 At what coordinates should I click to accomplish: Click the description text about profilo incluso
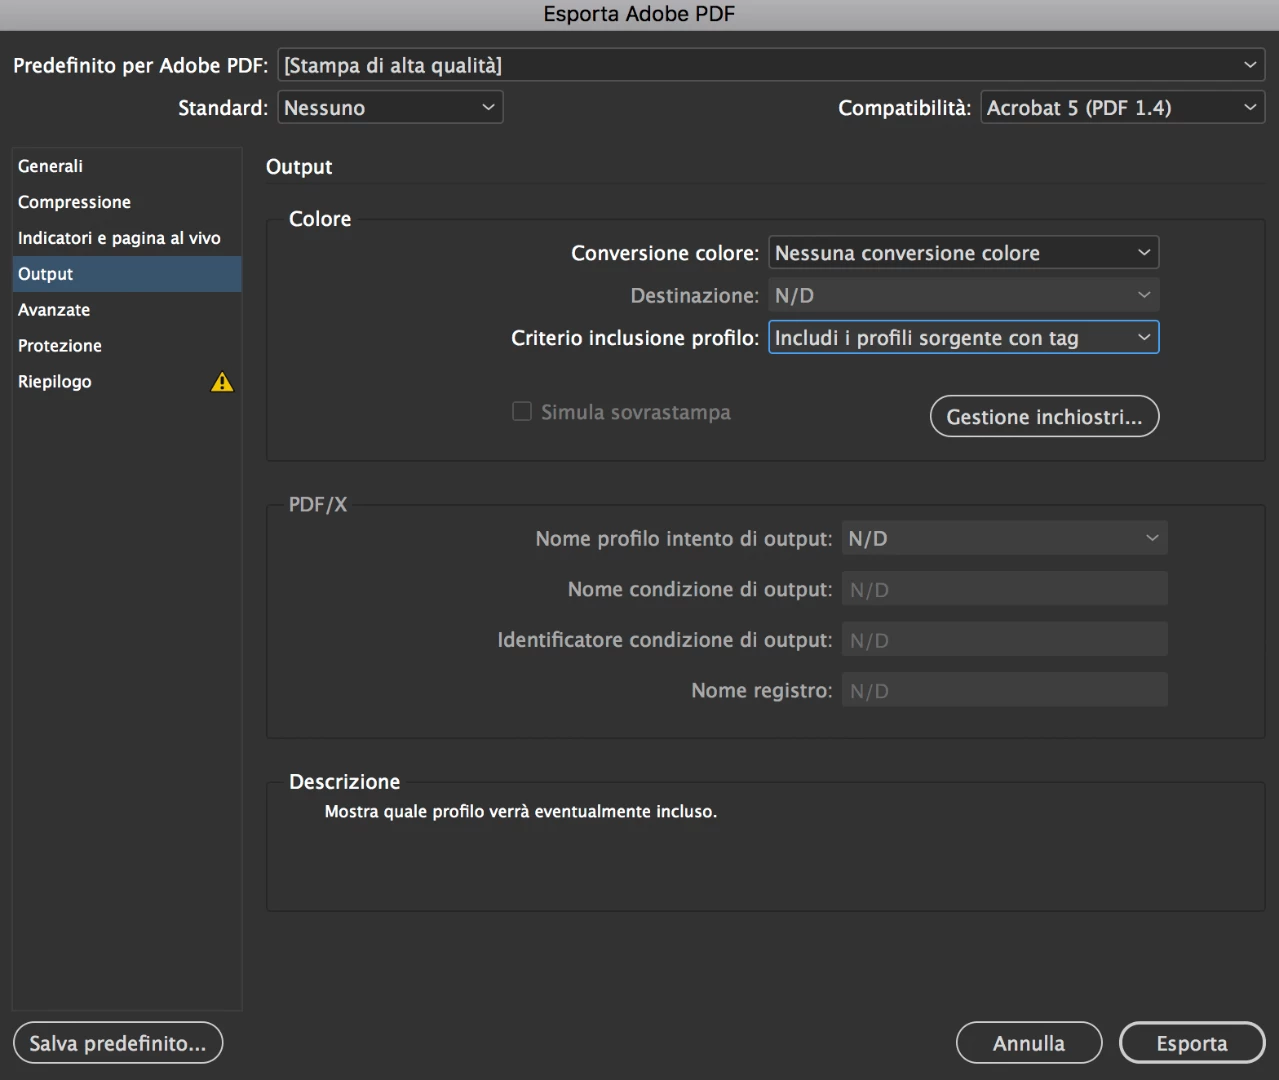(520, 811)
